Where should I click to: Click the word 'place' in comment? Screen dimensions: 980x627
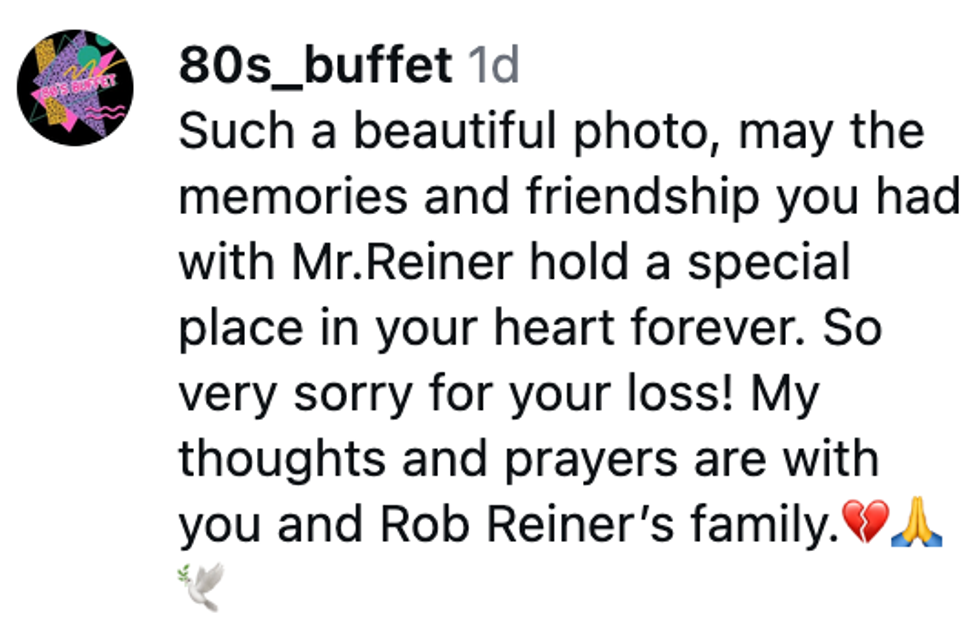(x=241, y=328)
